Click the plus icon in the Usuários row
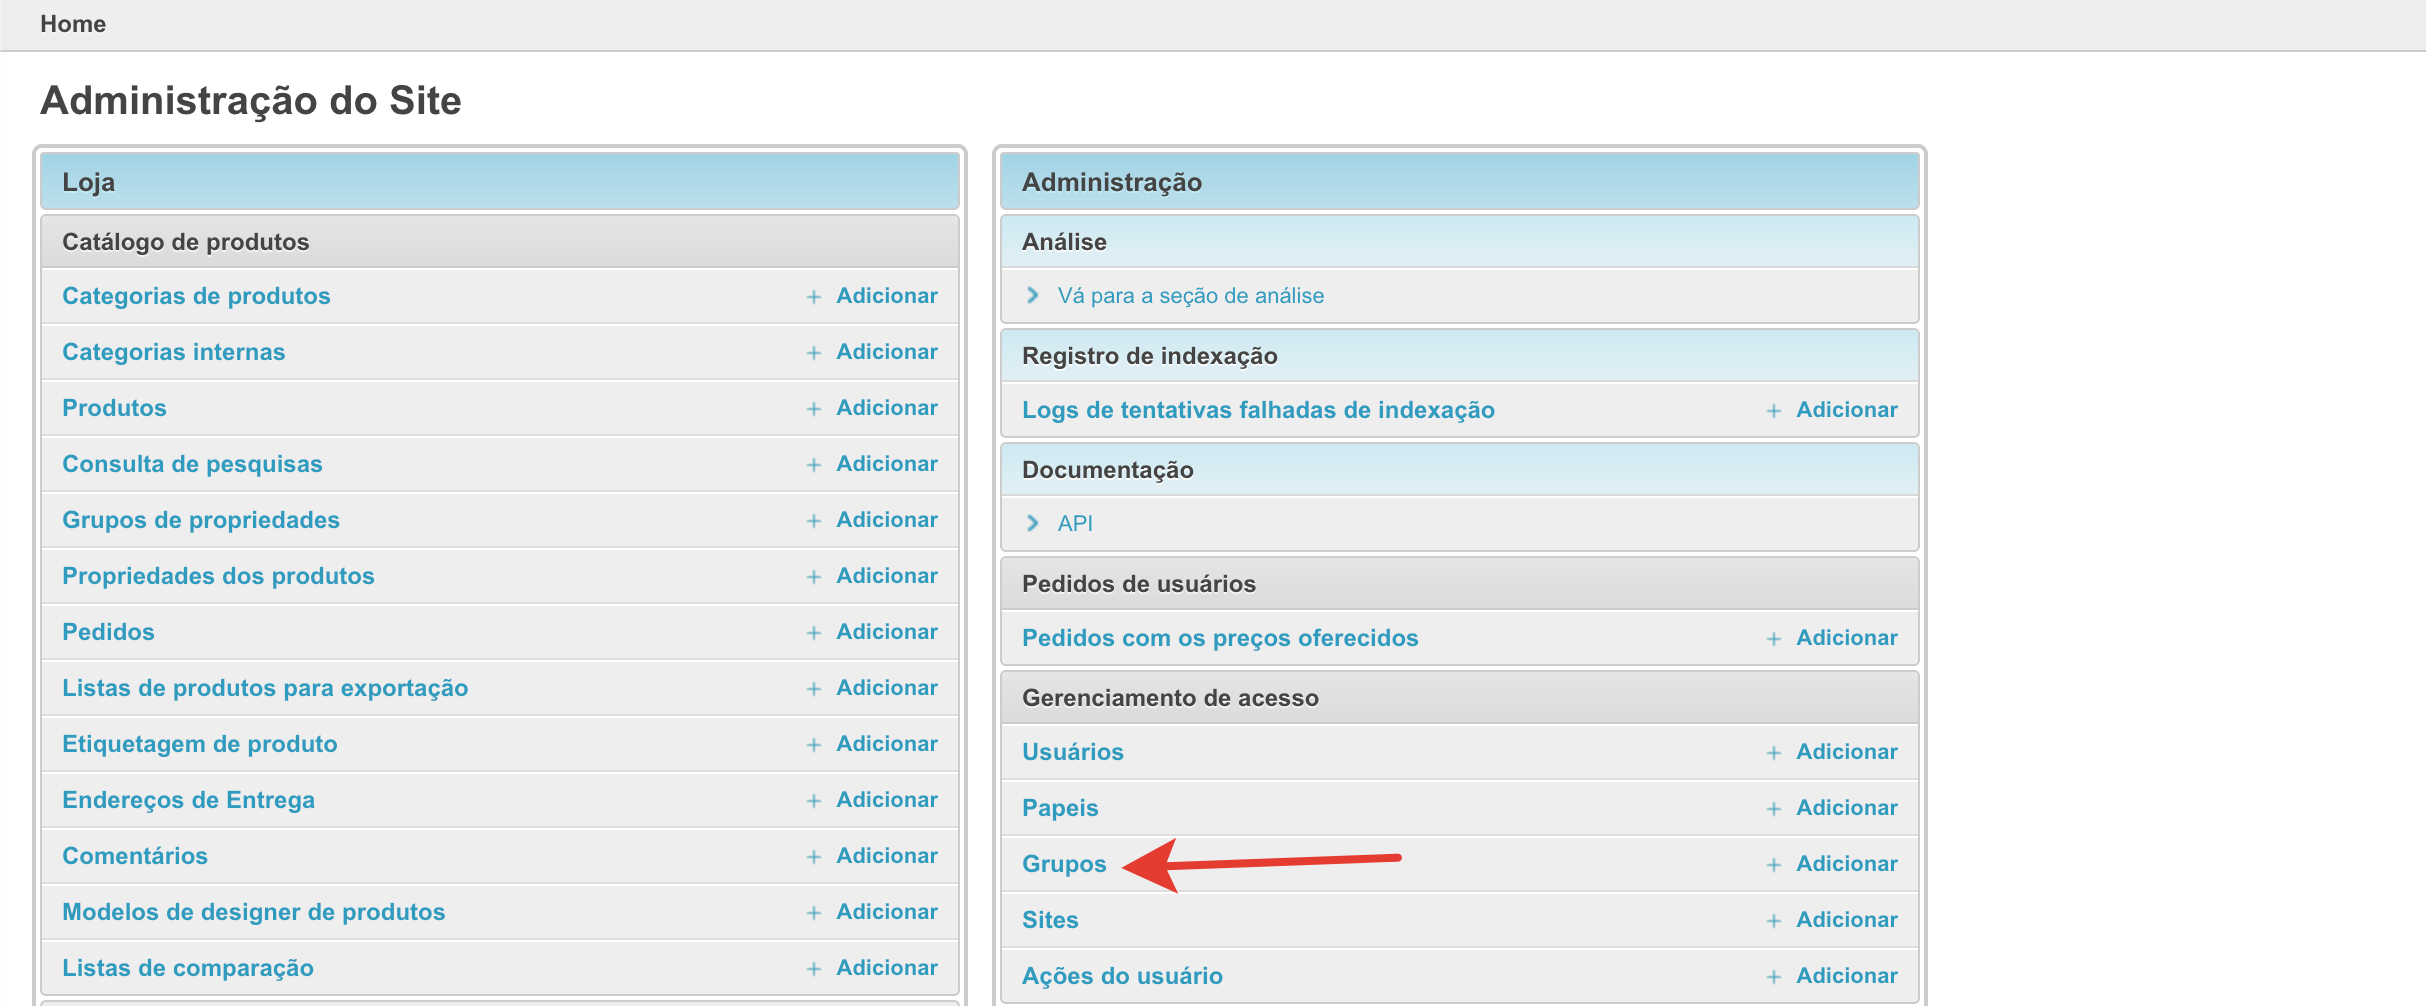Viewport: 2426px width, 1006px height. click(x=1774, y=753)
